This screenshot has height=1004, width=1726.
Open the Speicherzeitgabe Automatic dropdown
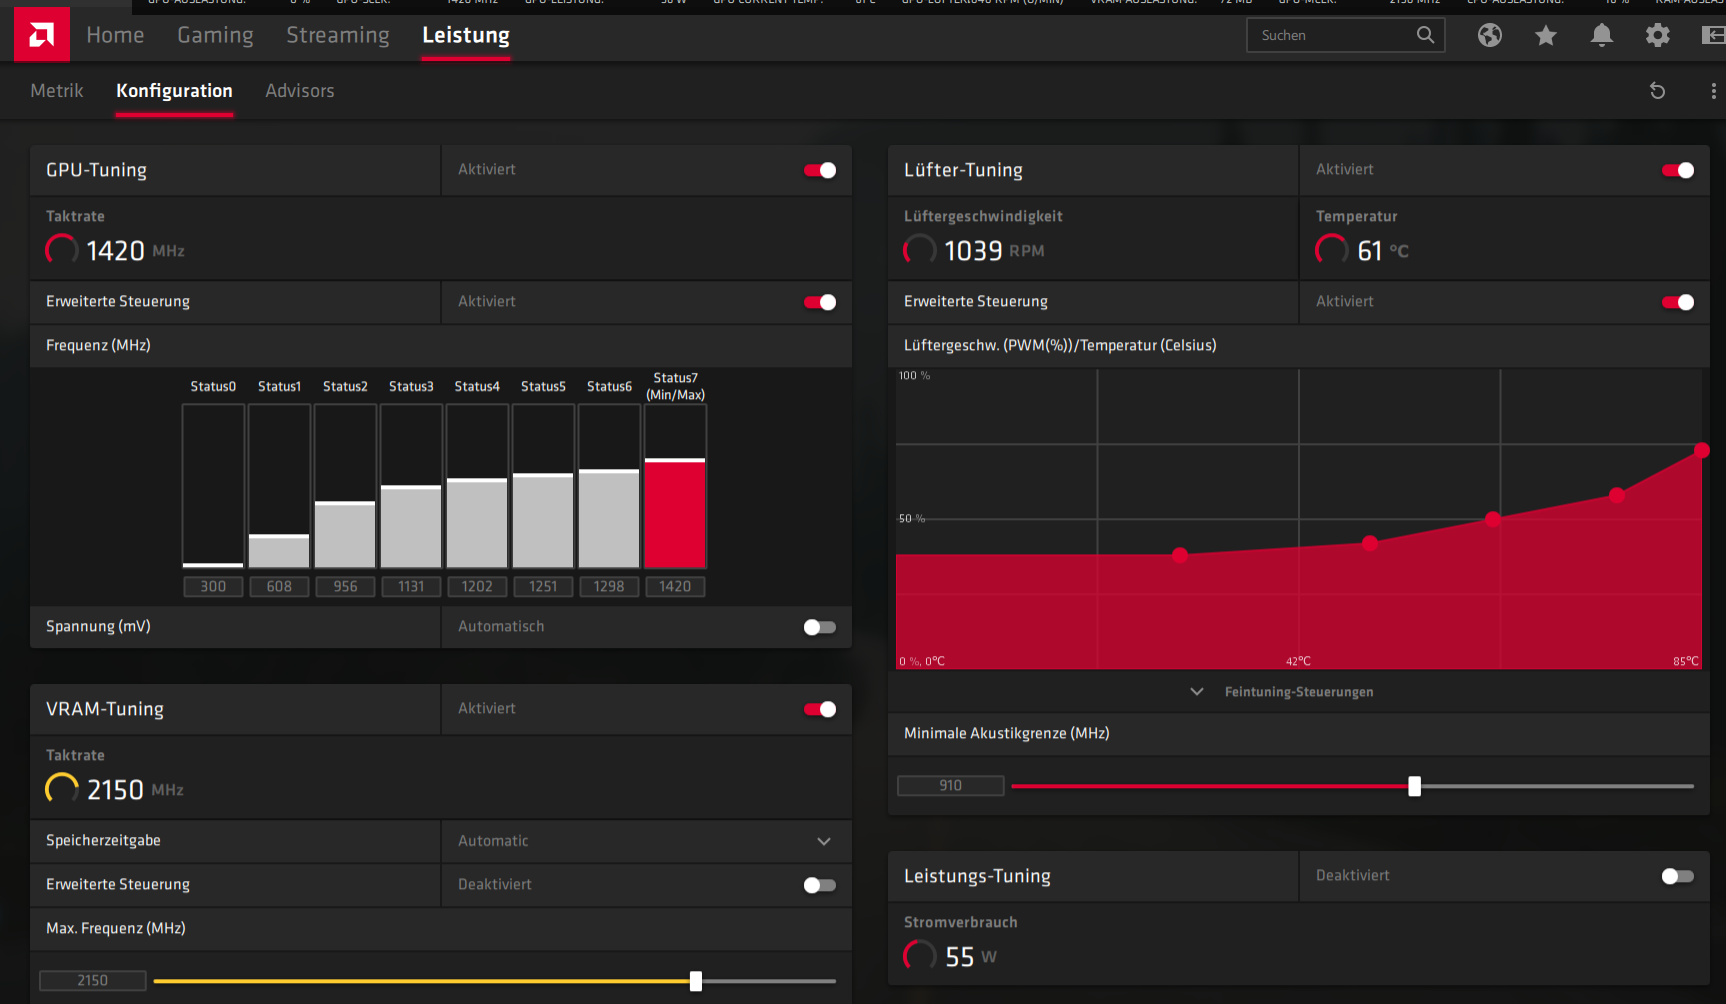click(646, 841)
